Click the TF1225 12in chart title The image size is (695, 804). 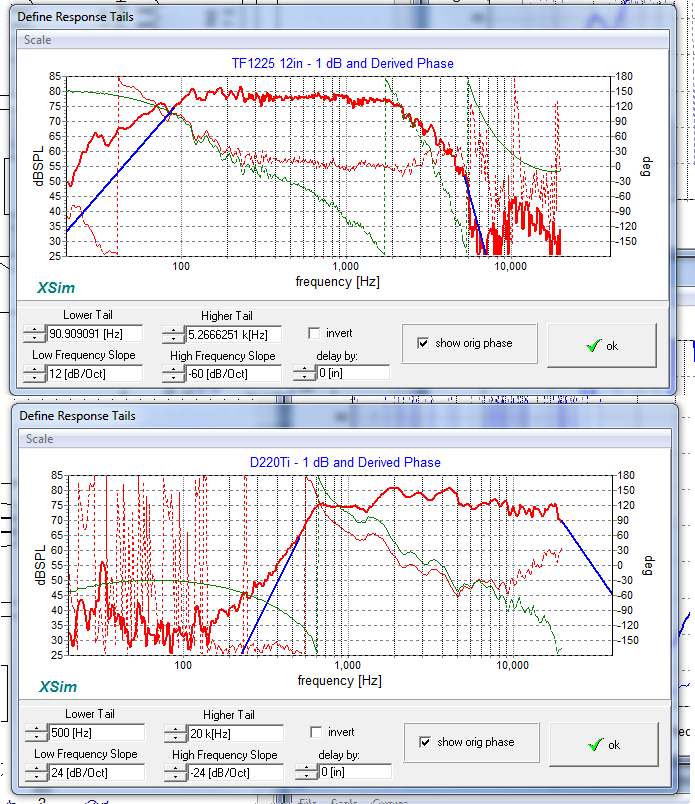pos(343,63)
